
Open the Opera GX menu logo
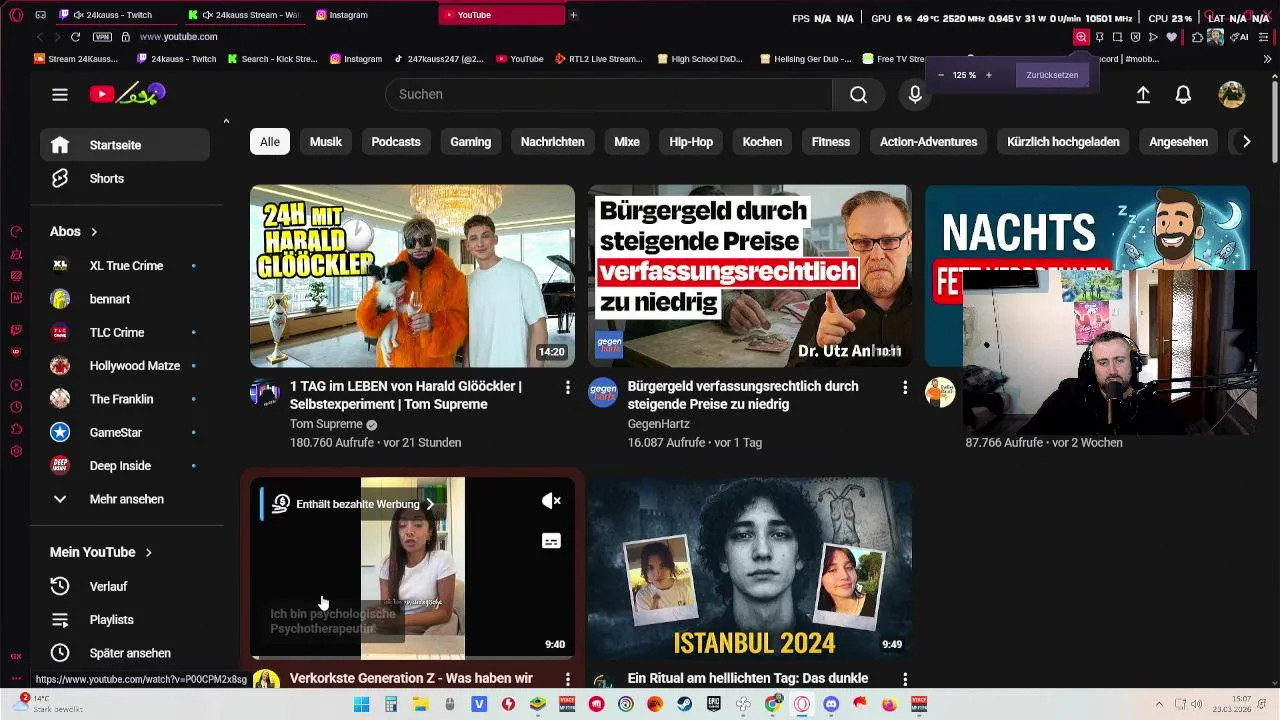pos(16,15)
